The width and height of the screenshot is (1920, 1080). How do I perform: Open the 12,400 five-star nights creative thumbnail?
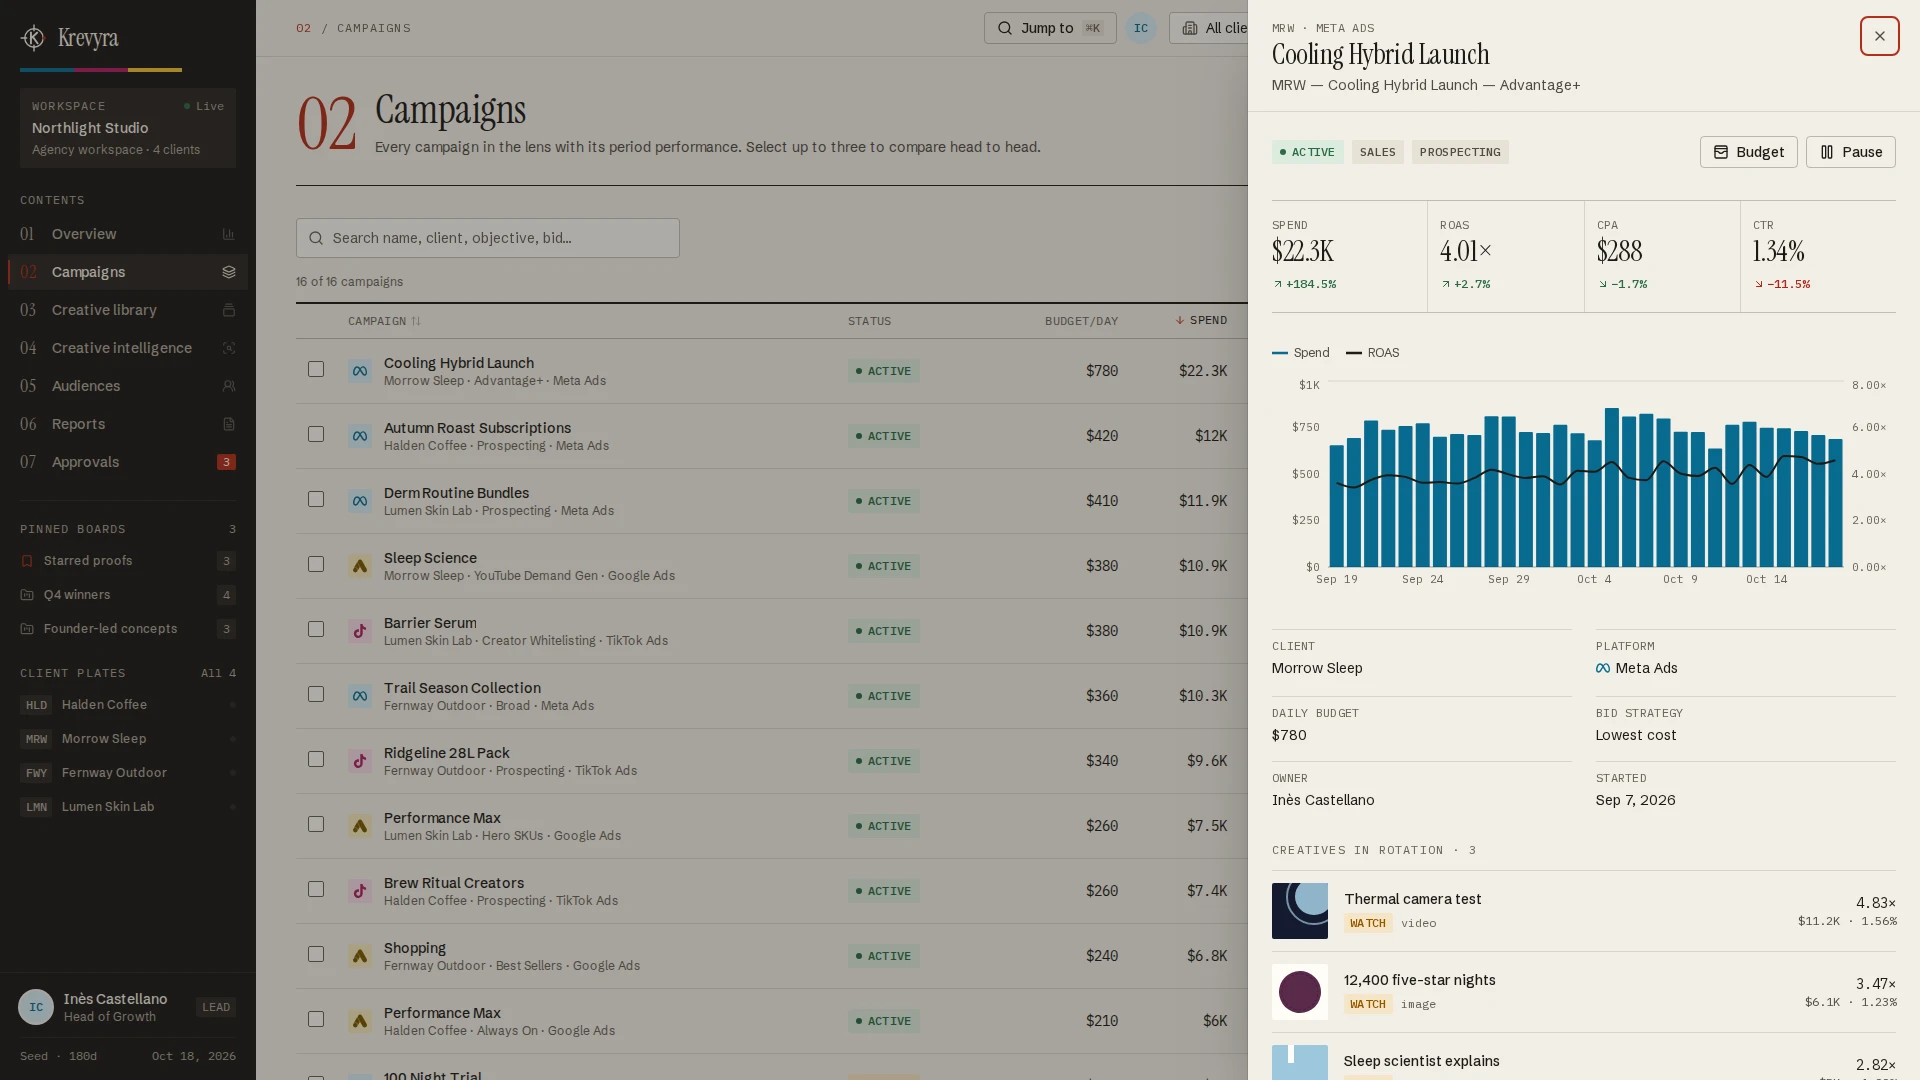[1300, 992]
